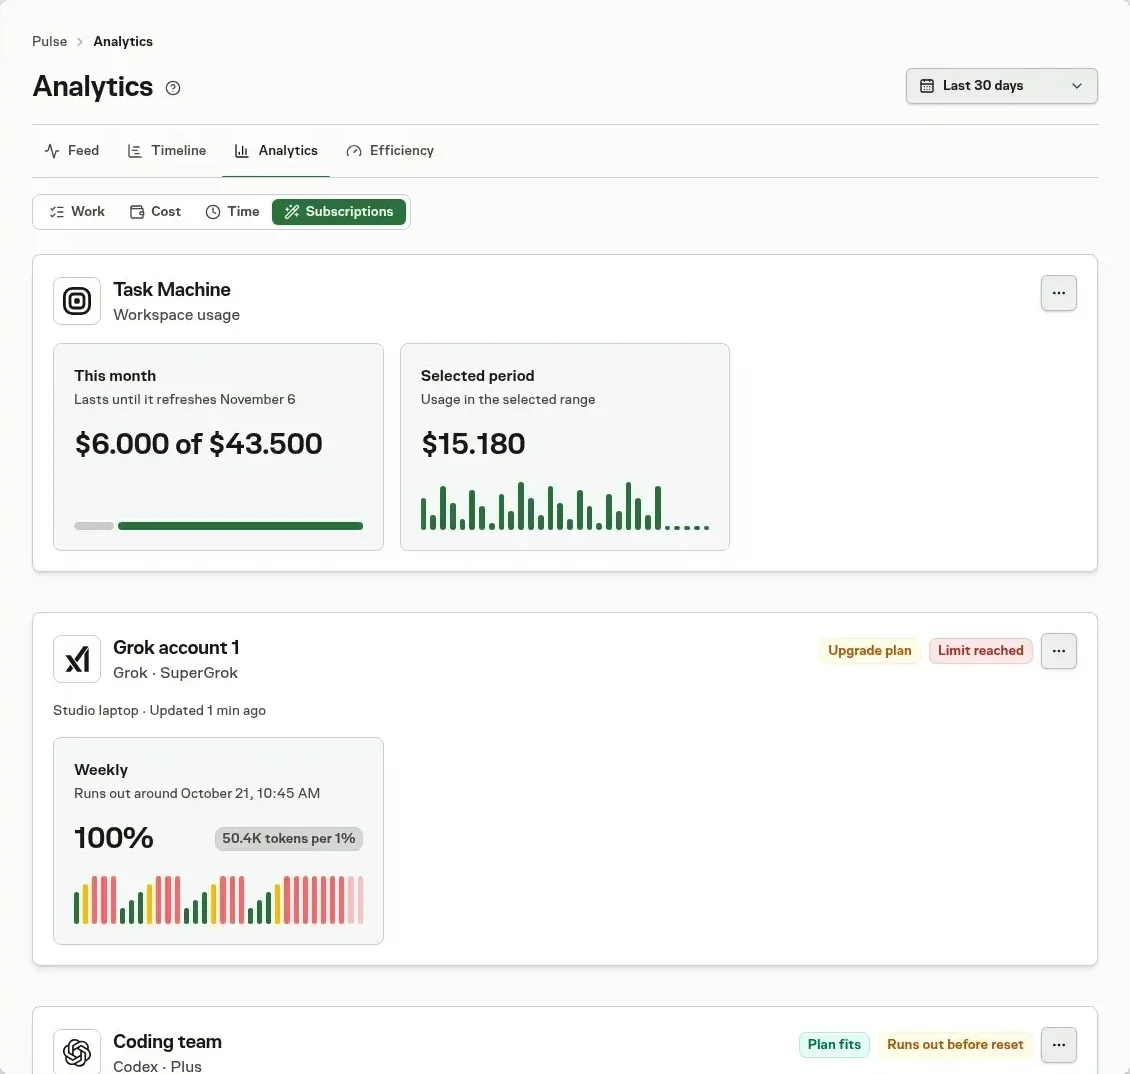Click the Feed tab pulse icon
Image resolution: width=1130 pixels, height=1074 pixels.
(x=52, y=151)
